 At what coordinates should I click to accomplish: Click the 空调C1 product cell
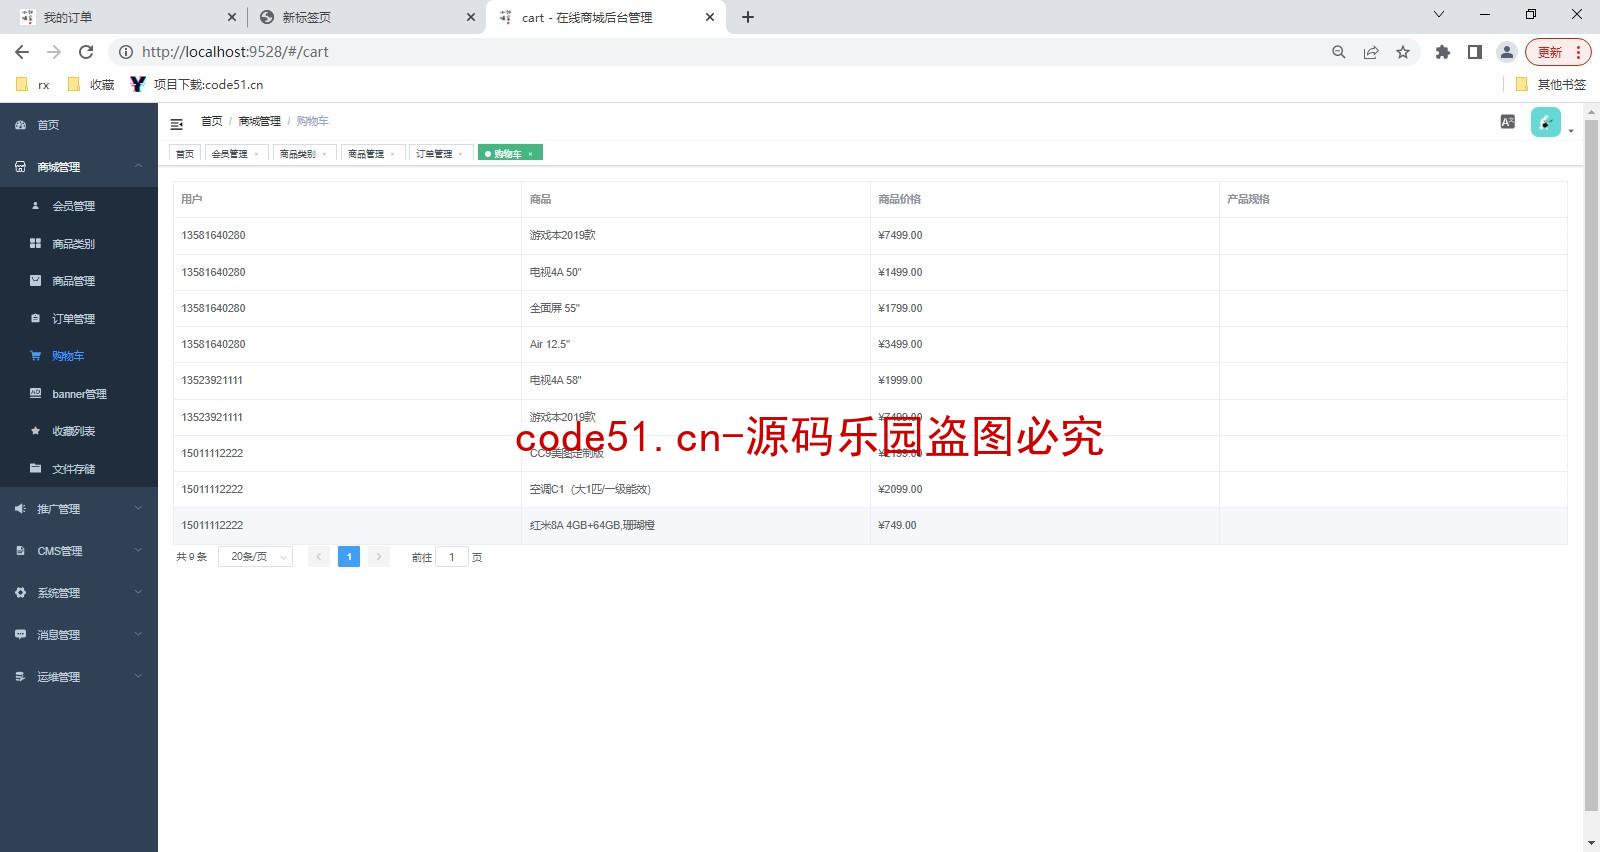click(696, 489)
